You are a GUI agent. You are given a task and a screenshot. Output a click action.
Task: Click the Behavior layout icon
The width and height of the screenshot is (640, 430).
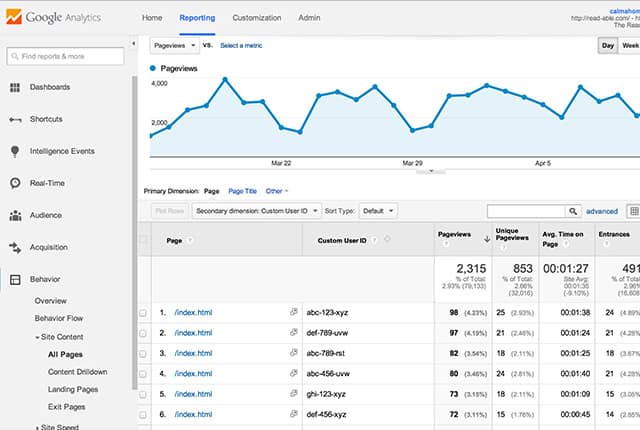[x=15, y=279]
